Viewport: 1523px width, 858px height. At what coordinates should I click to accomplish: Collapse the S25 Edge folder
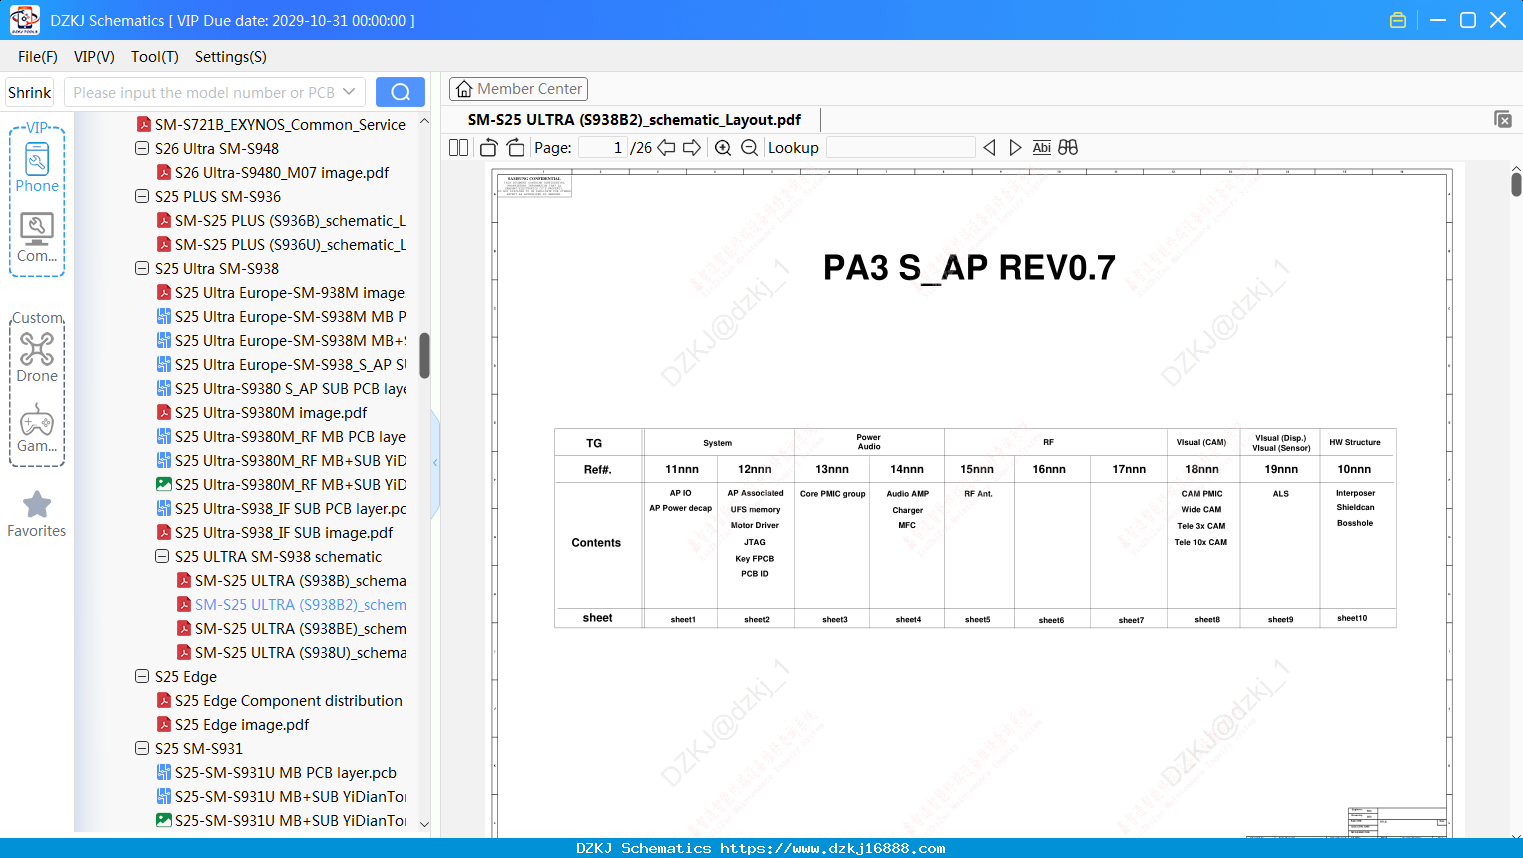[142, 677]
